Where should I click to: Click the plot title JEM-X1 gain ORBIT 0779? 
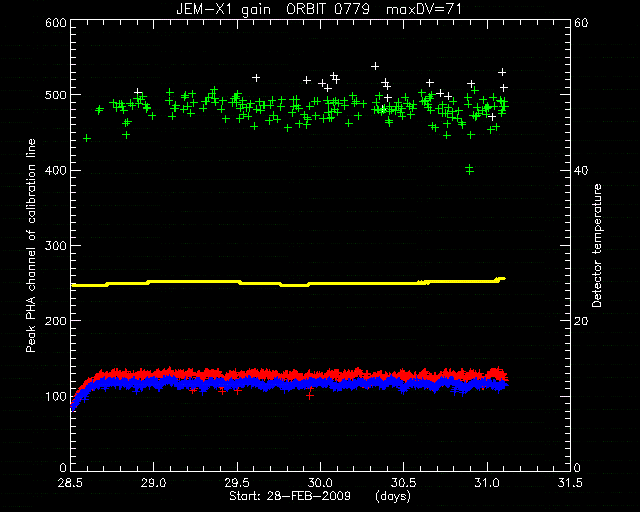point(273,9)
